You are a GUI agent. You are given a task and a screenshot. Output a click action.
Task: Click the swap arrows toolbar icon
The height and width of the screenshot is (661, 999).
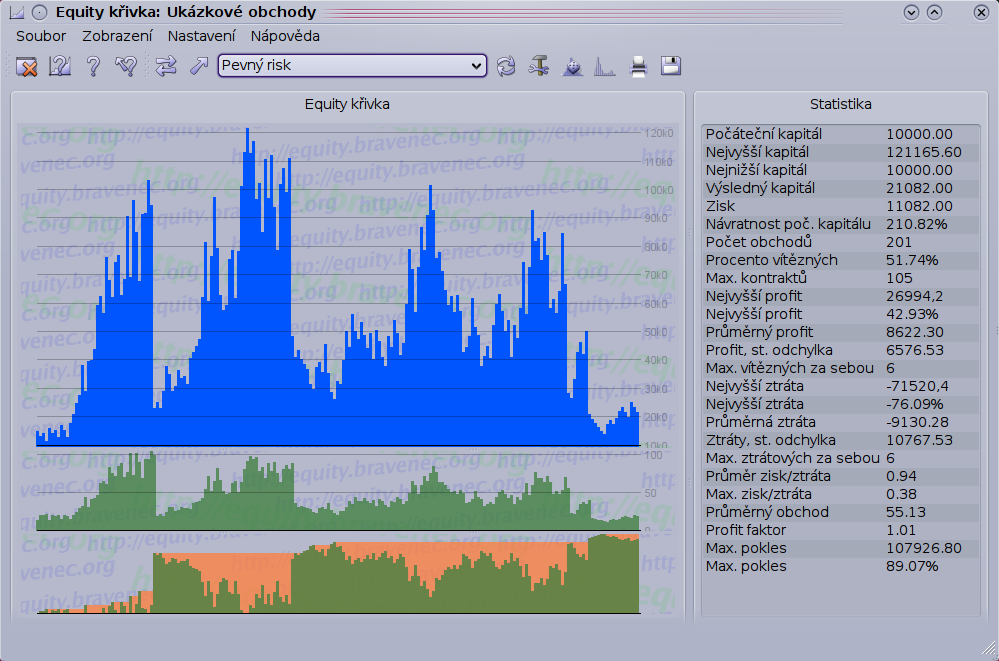[166, 67]
